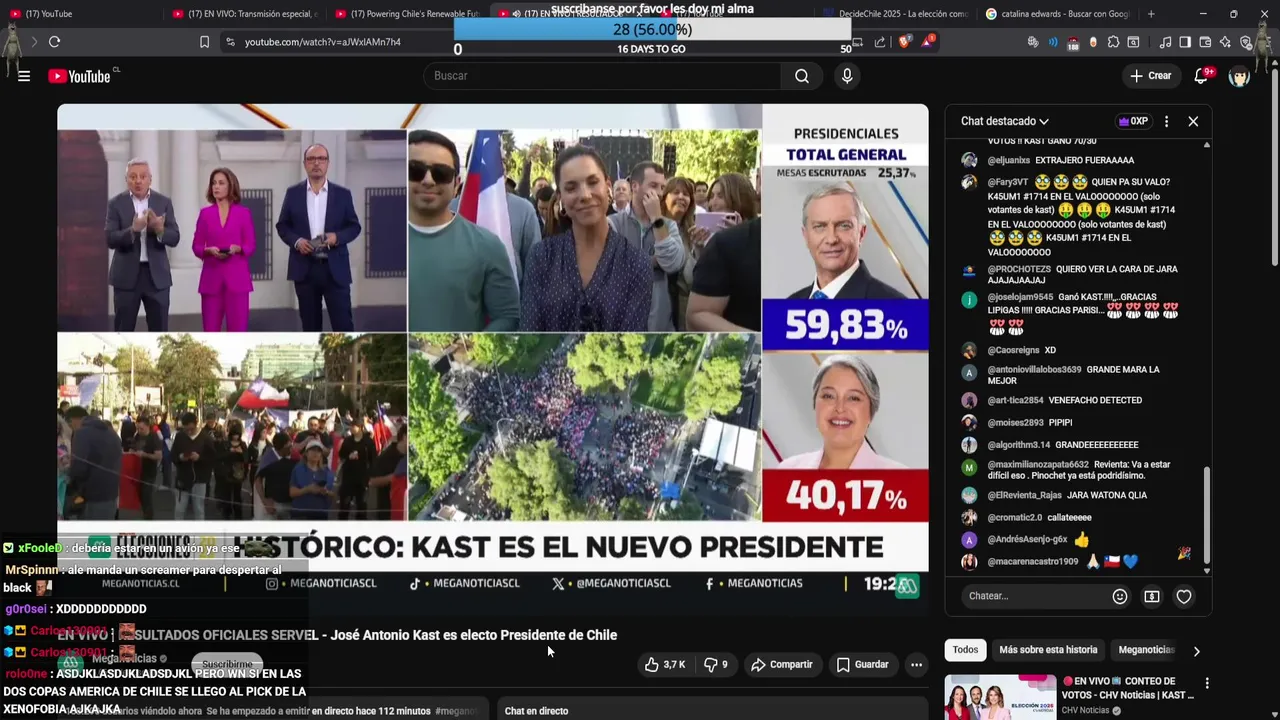Viewport: 1280px width, 720px height.
Task: Switch to the 'Powering Chile's Renewable' tab
Action: click(406, 14)
